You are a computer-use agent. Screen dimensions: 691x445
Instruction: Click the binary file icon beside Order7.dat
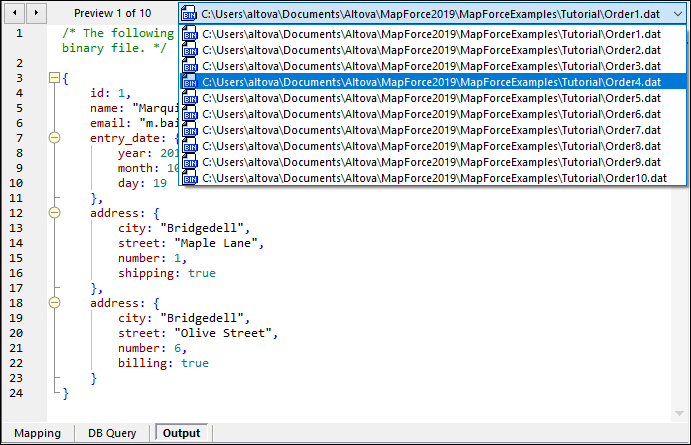coord(190,130)
